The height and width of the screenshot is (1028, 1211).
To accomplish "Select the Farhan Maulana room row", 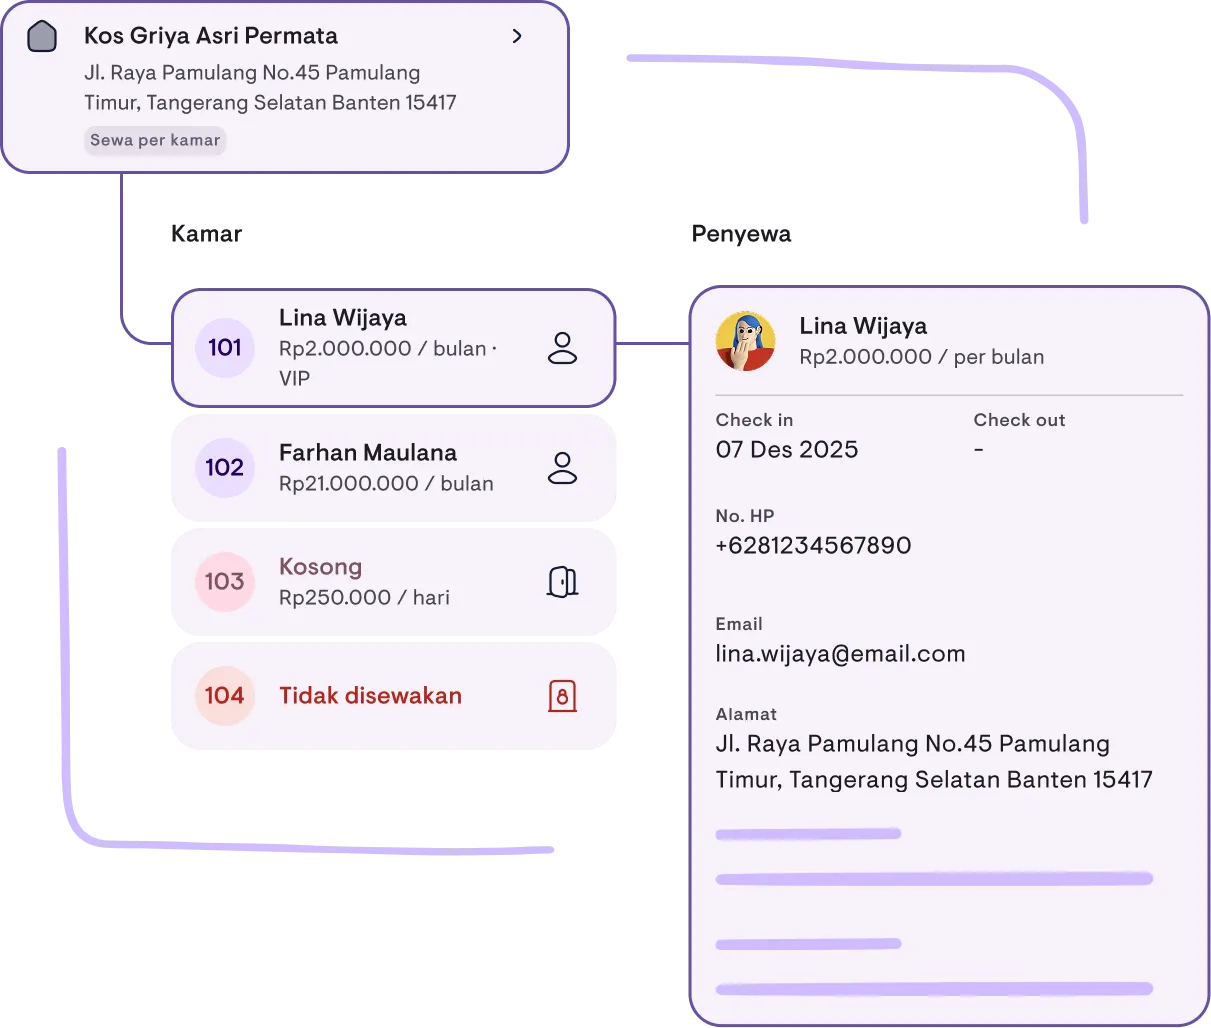I will [394, 468].
